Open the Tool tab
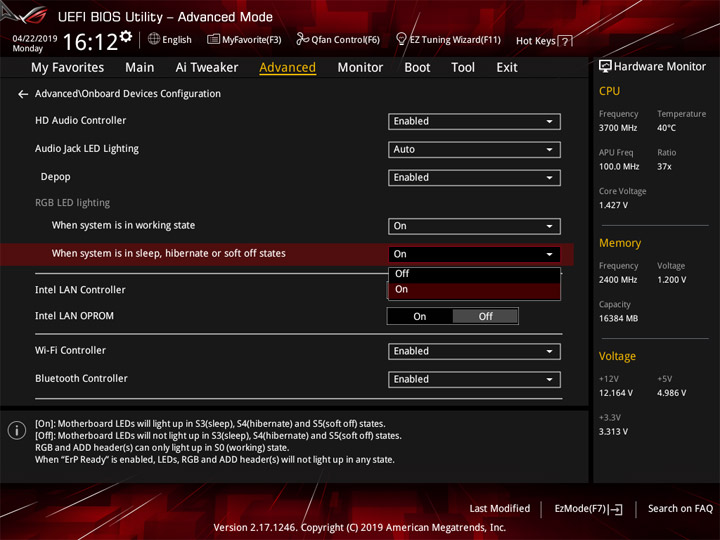Image resolution: width=720 pixels, height=540 pixels. click(463, 68)
